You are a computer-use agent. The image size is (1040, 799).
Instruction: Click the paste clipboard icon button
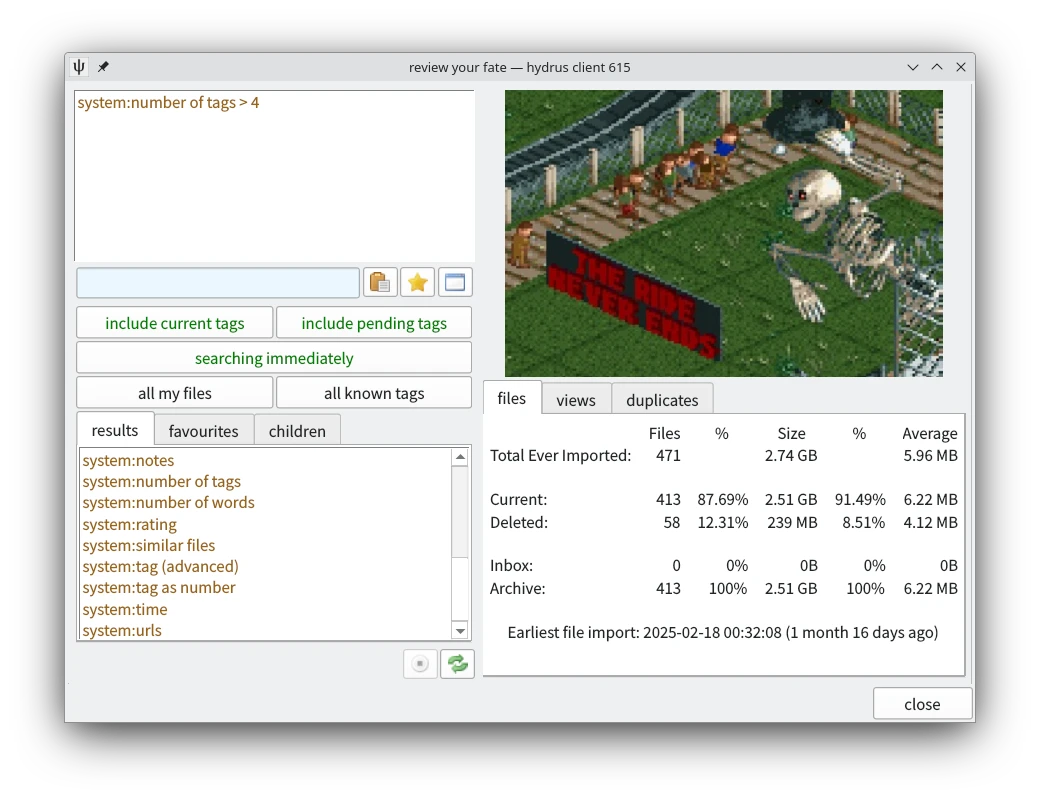(x=380, y=283)
